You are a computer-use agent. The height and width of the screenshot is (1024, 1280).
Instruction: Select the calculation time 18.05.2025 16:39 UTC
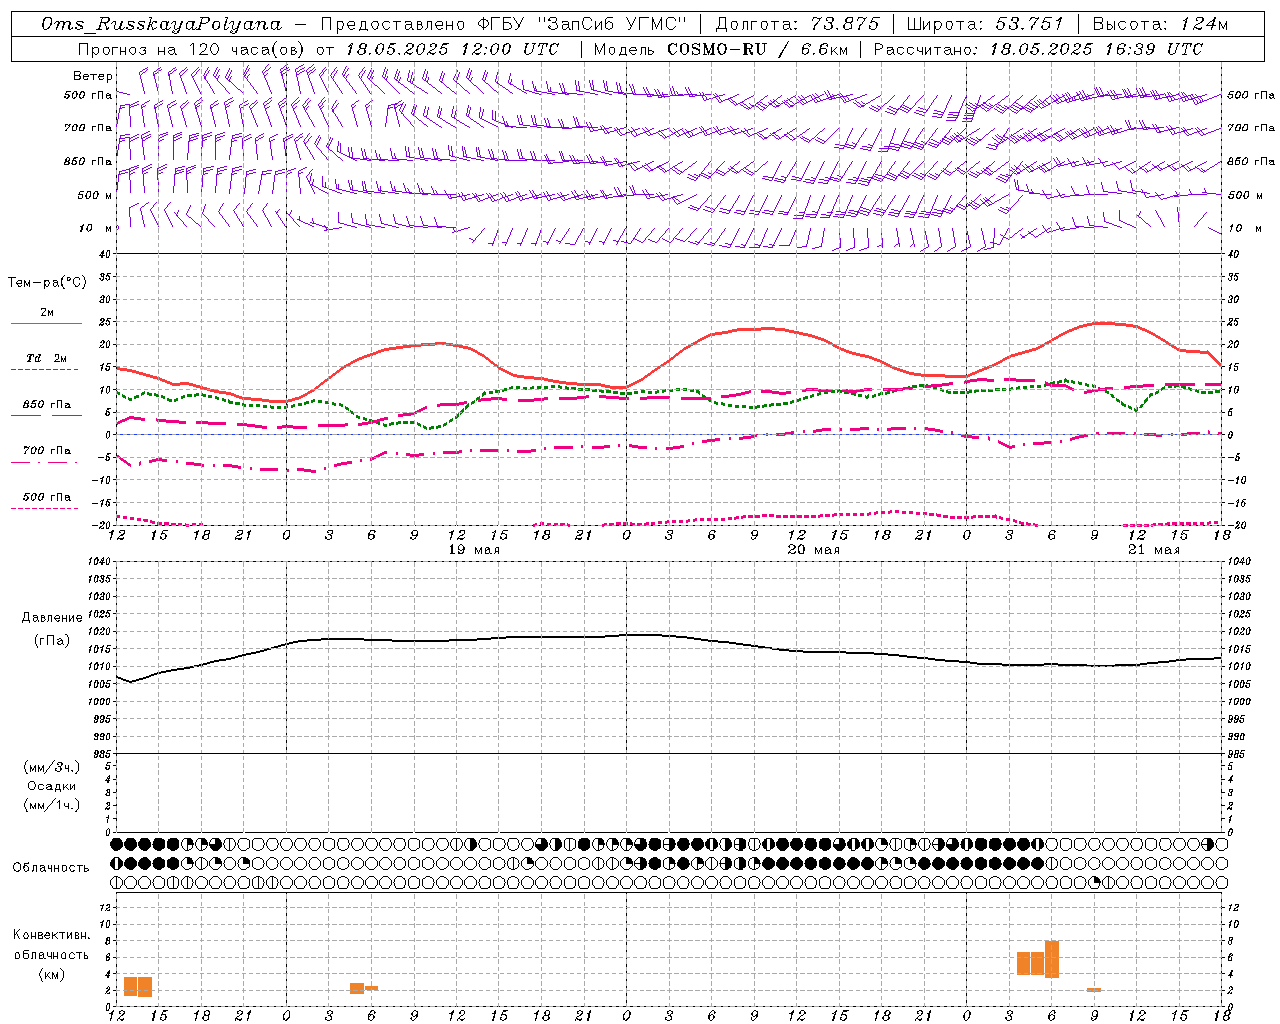(x=1097, y=49)
